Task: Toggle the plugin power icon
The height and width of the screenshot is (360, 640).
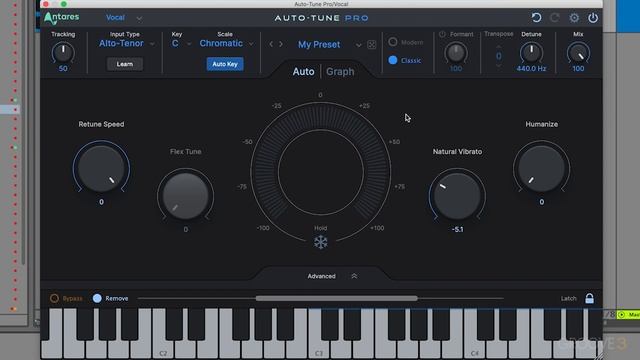Action: click(x=593, y=18)
